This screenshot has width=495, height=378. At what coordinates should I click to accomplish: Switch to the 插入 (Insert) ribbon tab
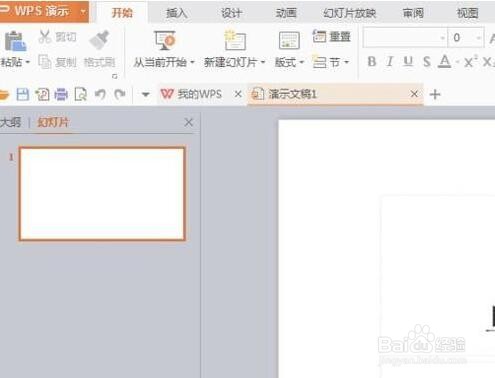point(177,13)
